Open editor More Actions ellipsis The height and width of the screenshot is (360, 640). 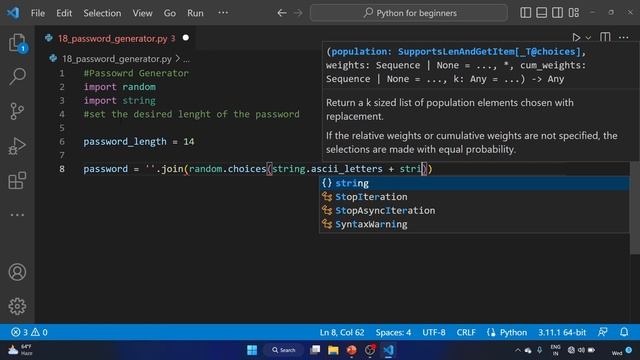[624, 38]
